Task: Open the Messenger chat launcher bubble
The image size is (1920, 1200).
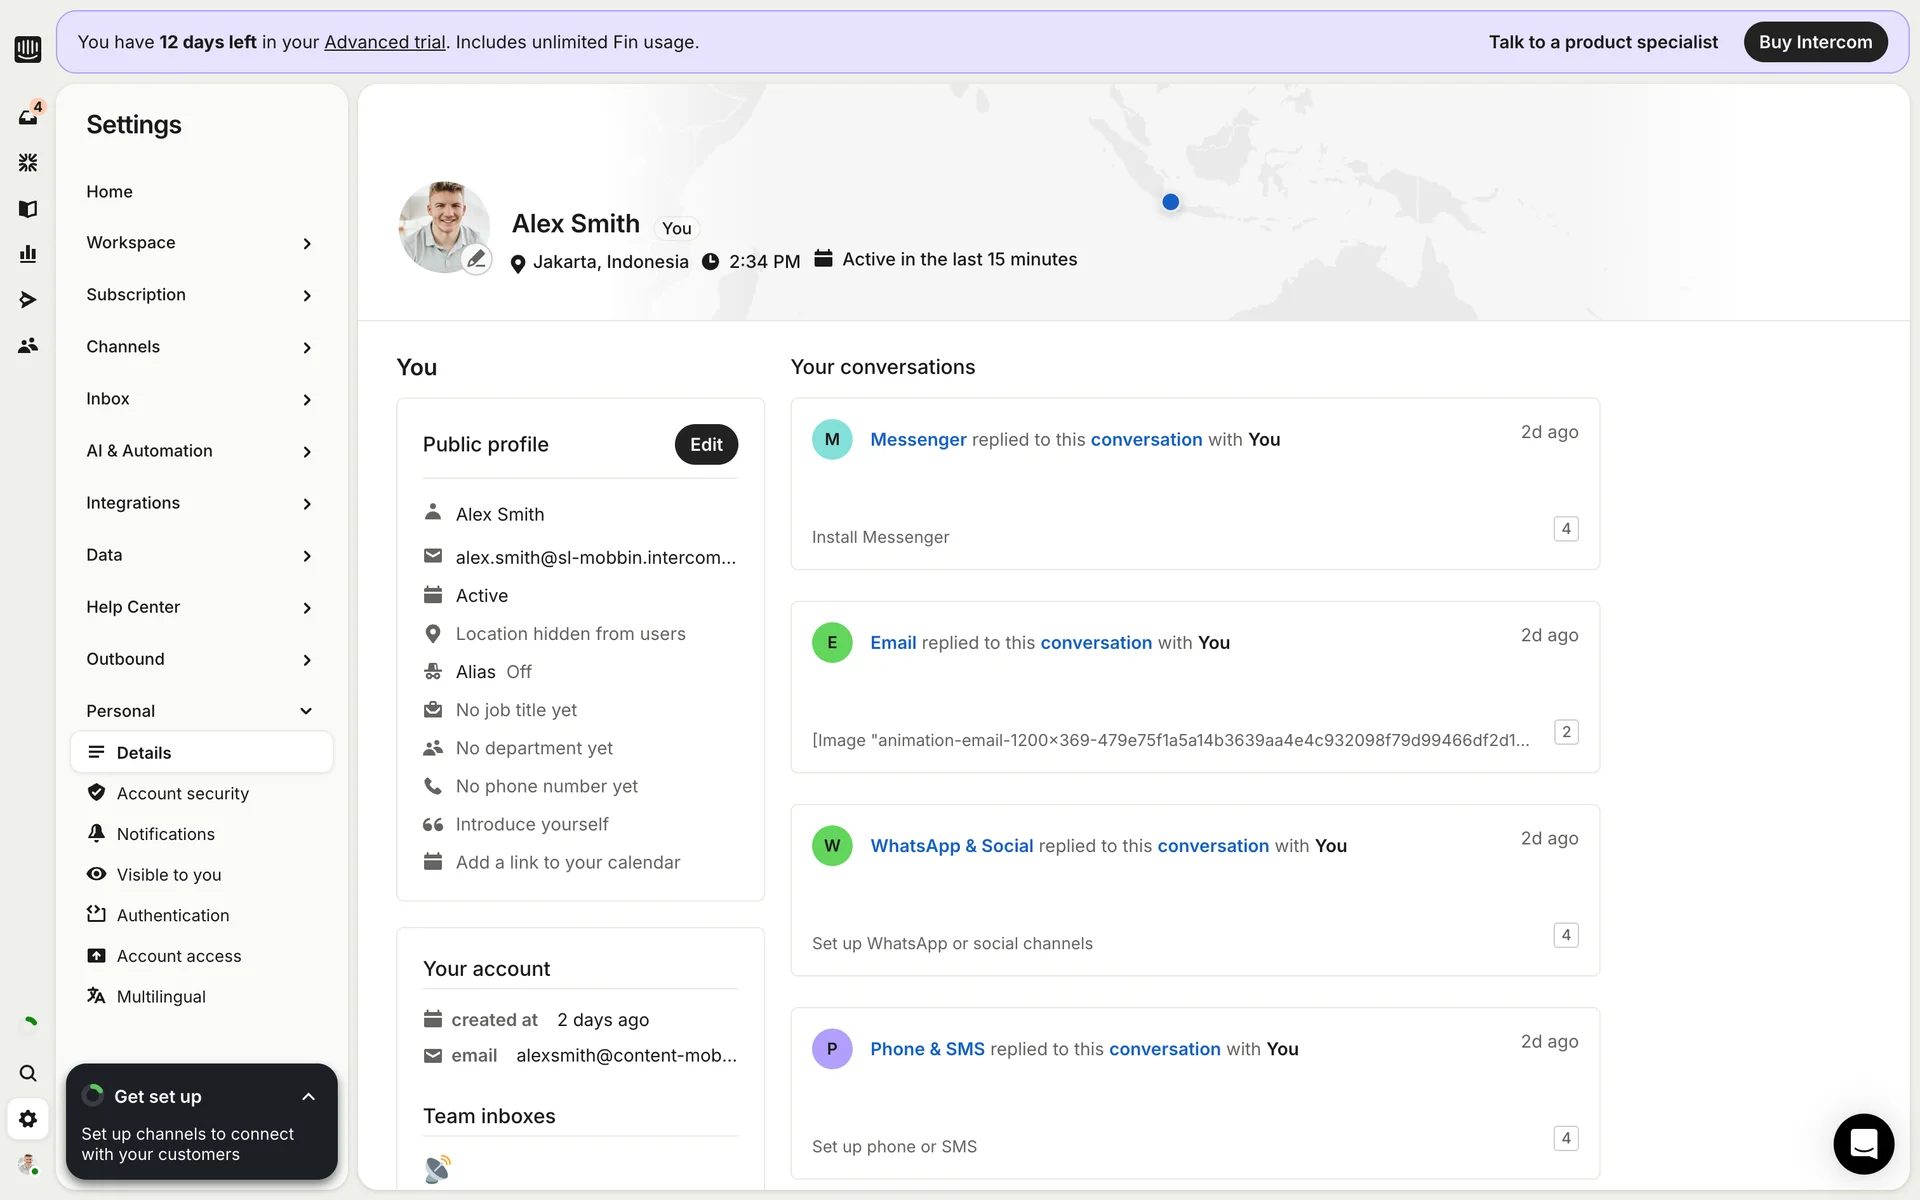Action: coord(1863,1143)
